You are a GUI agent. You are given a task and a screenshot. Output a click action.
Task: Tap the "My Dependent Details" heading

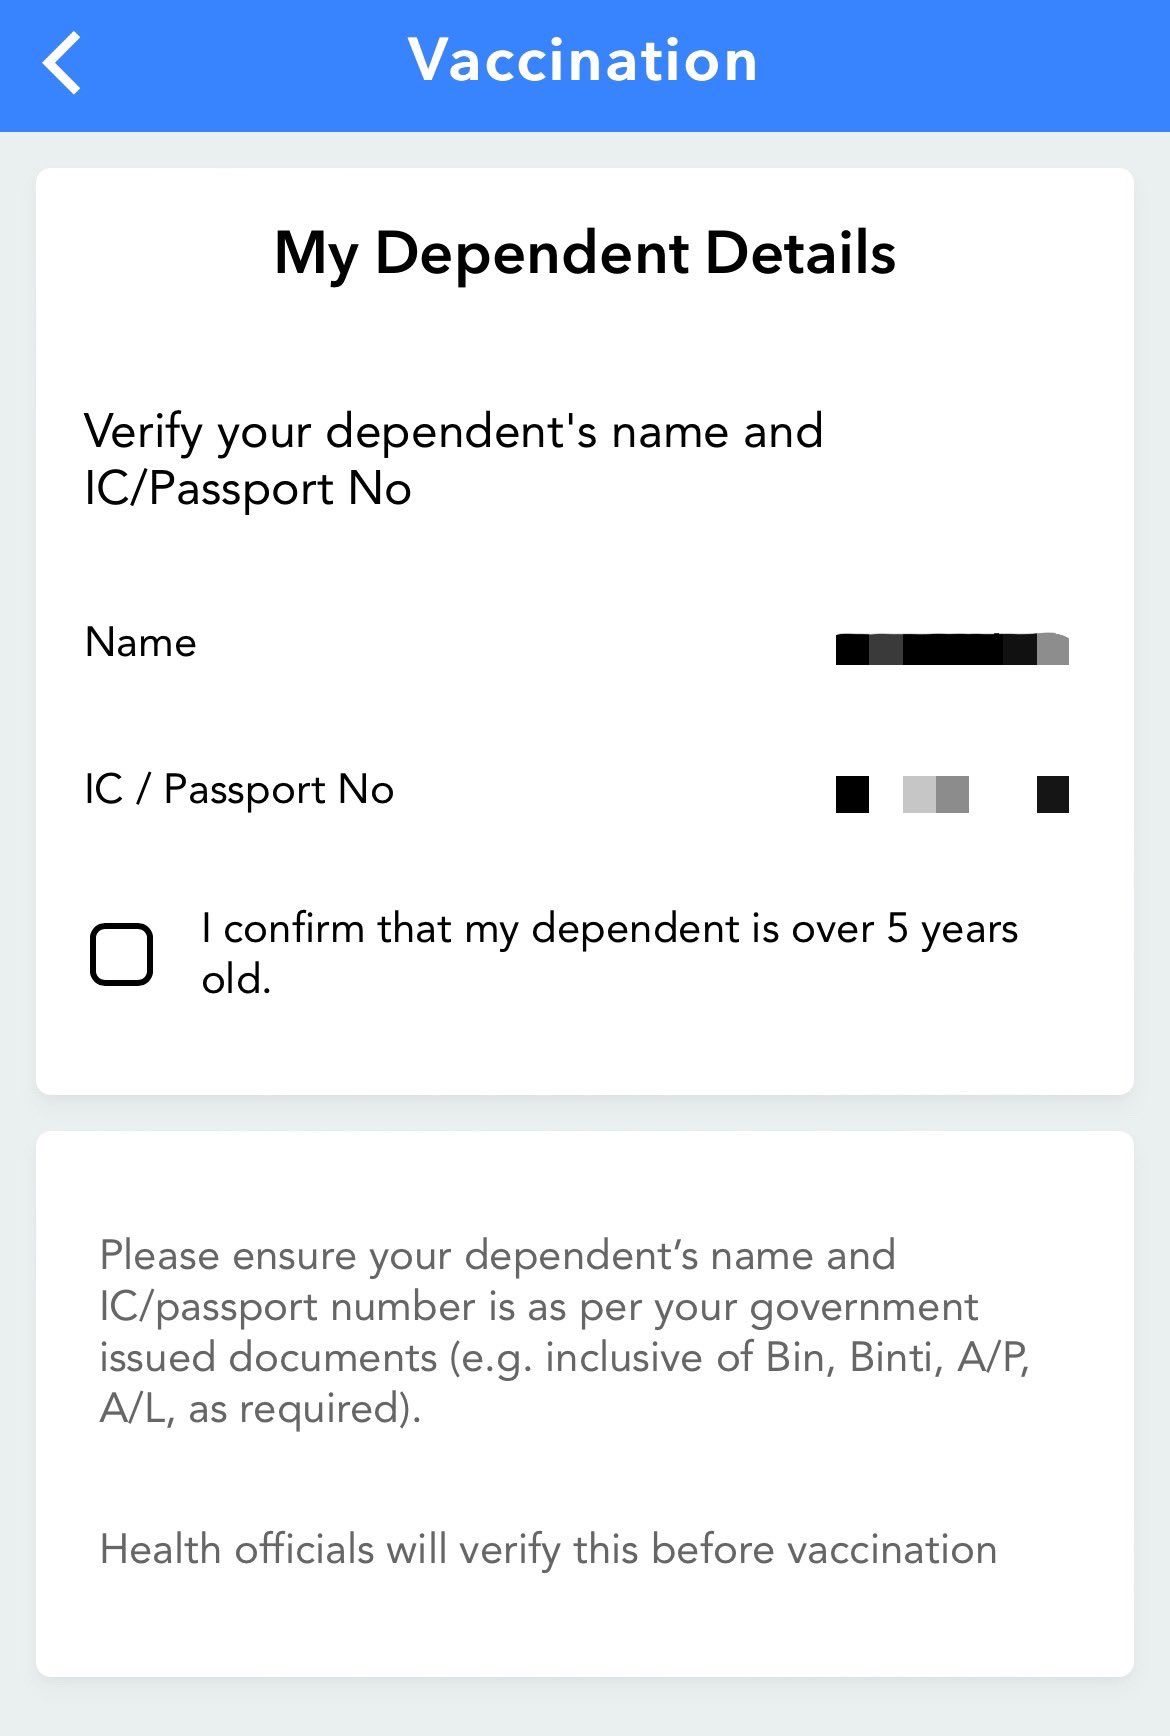(585, 252)
